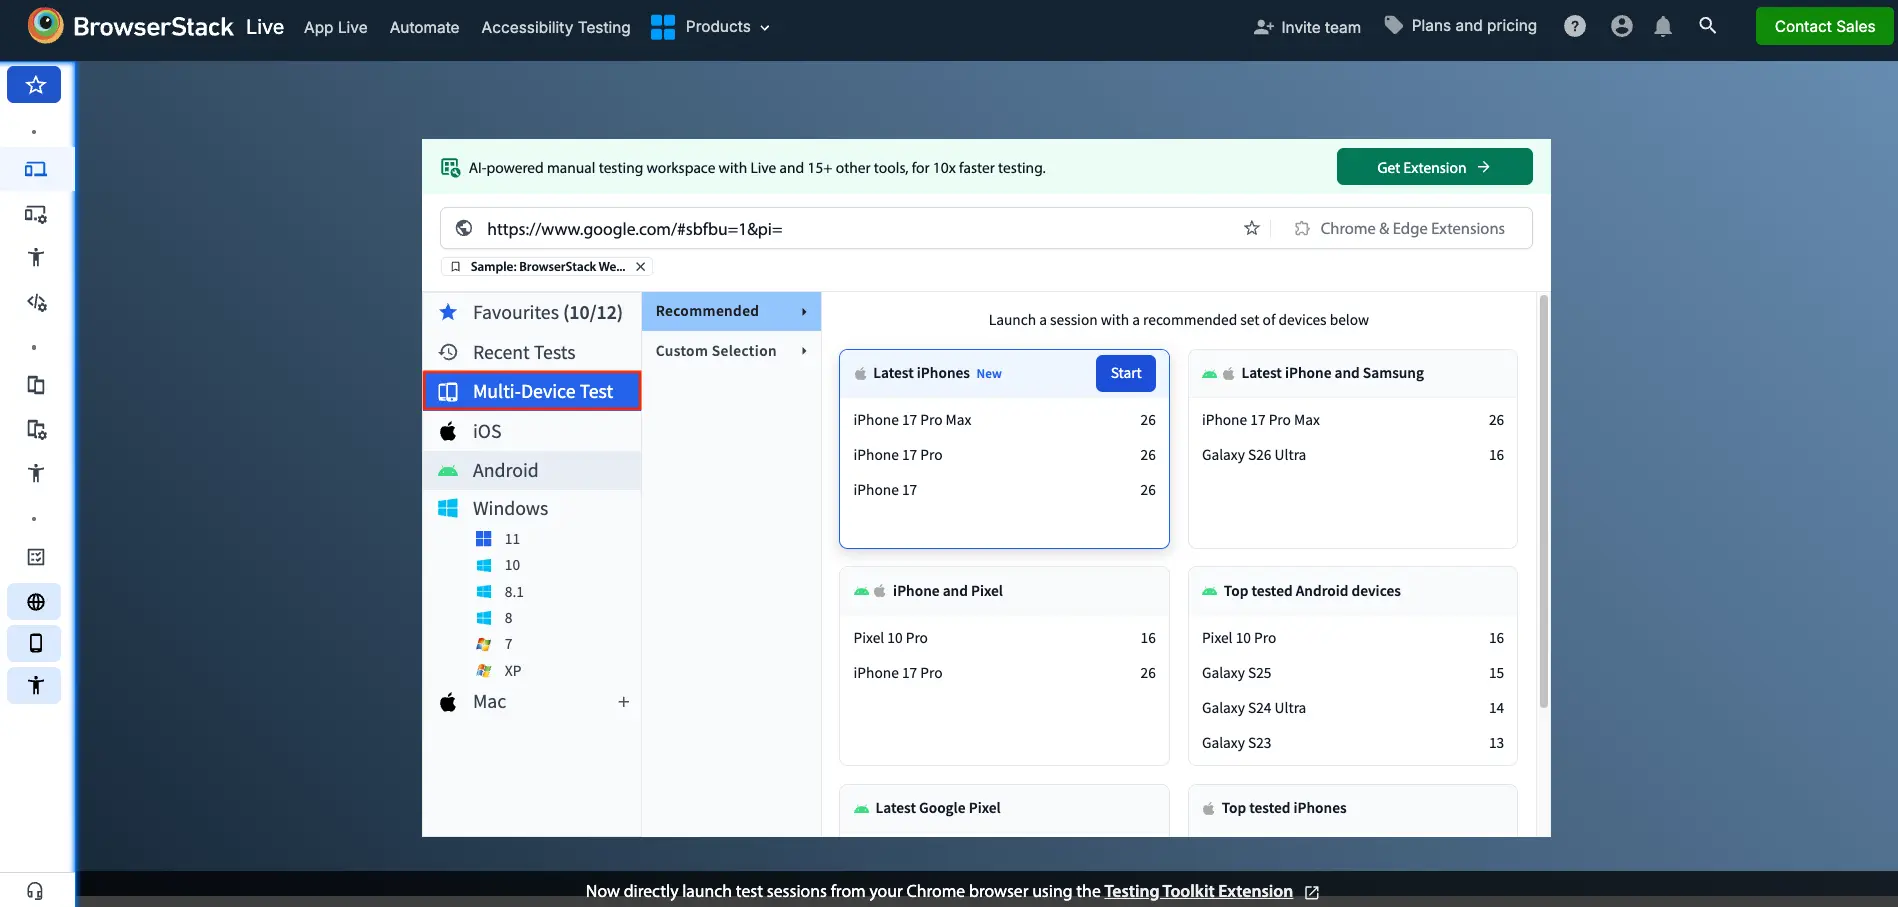
Task: Click Galaxy S26 Ultra row
Action: click(x=1352, y=455)
